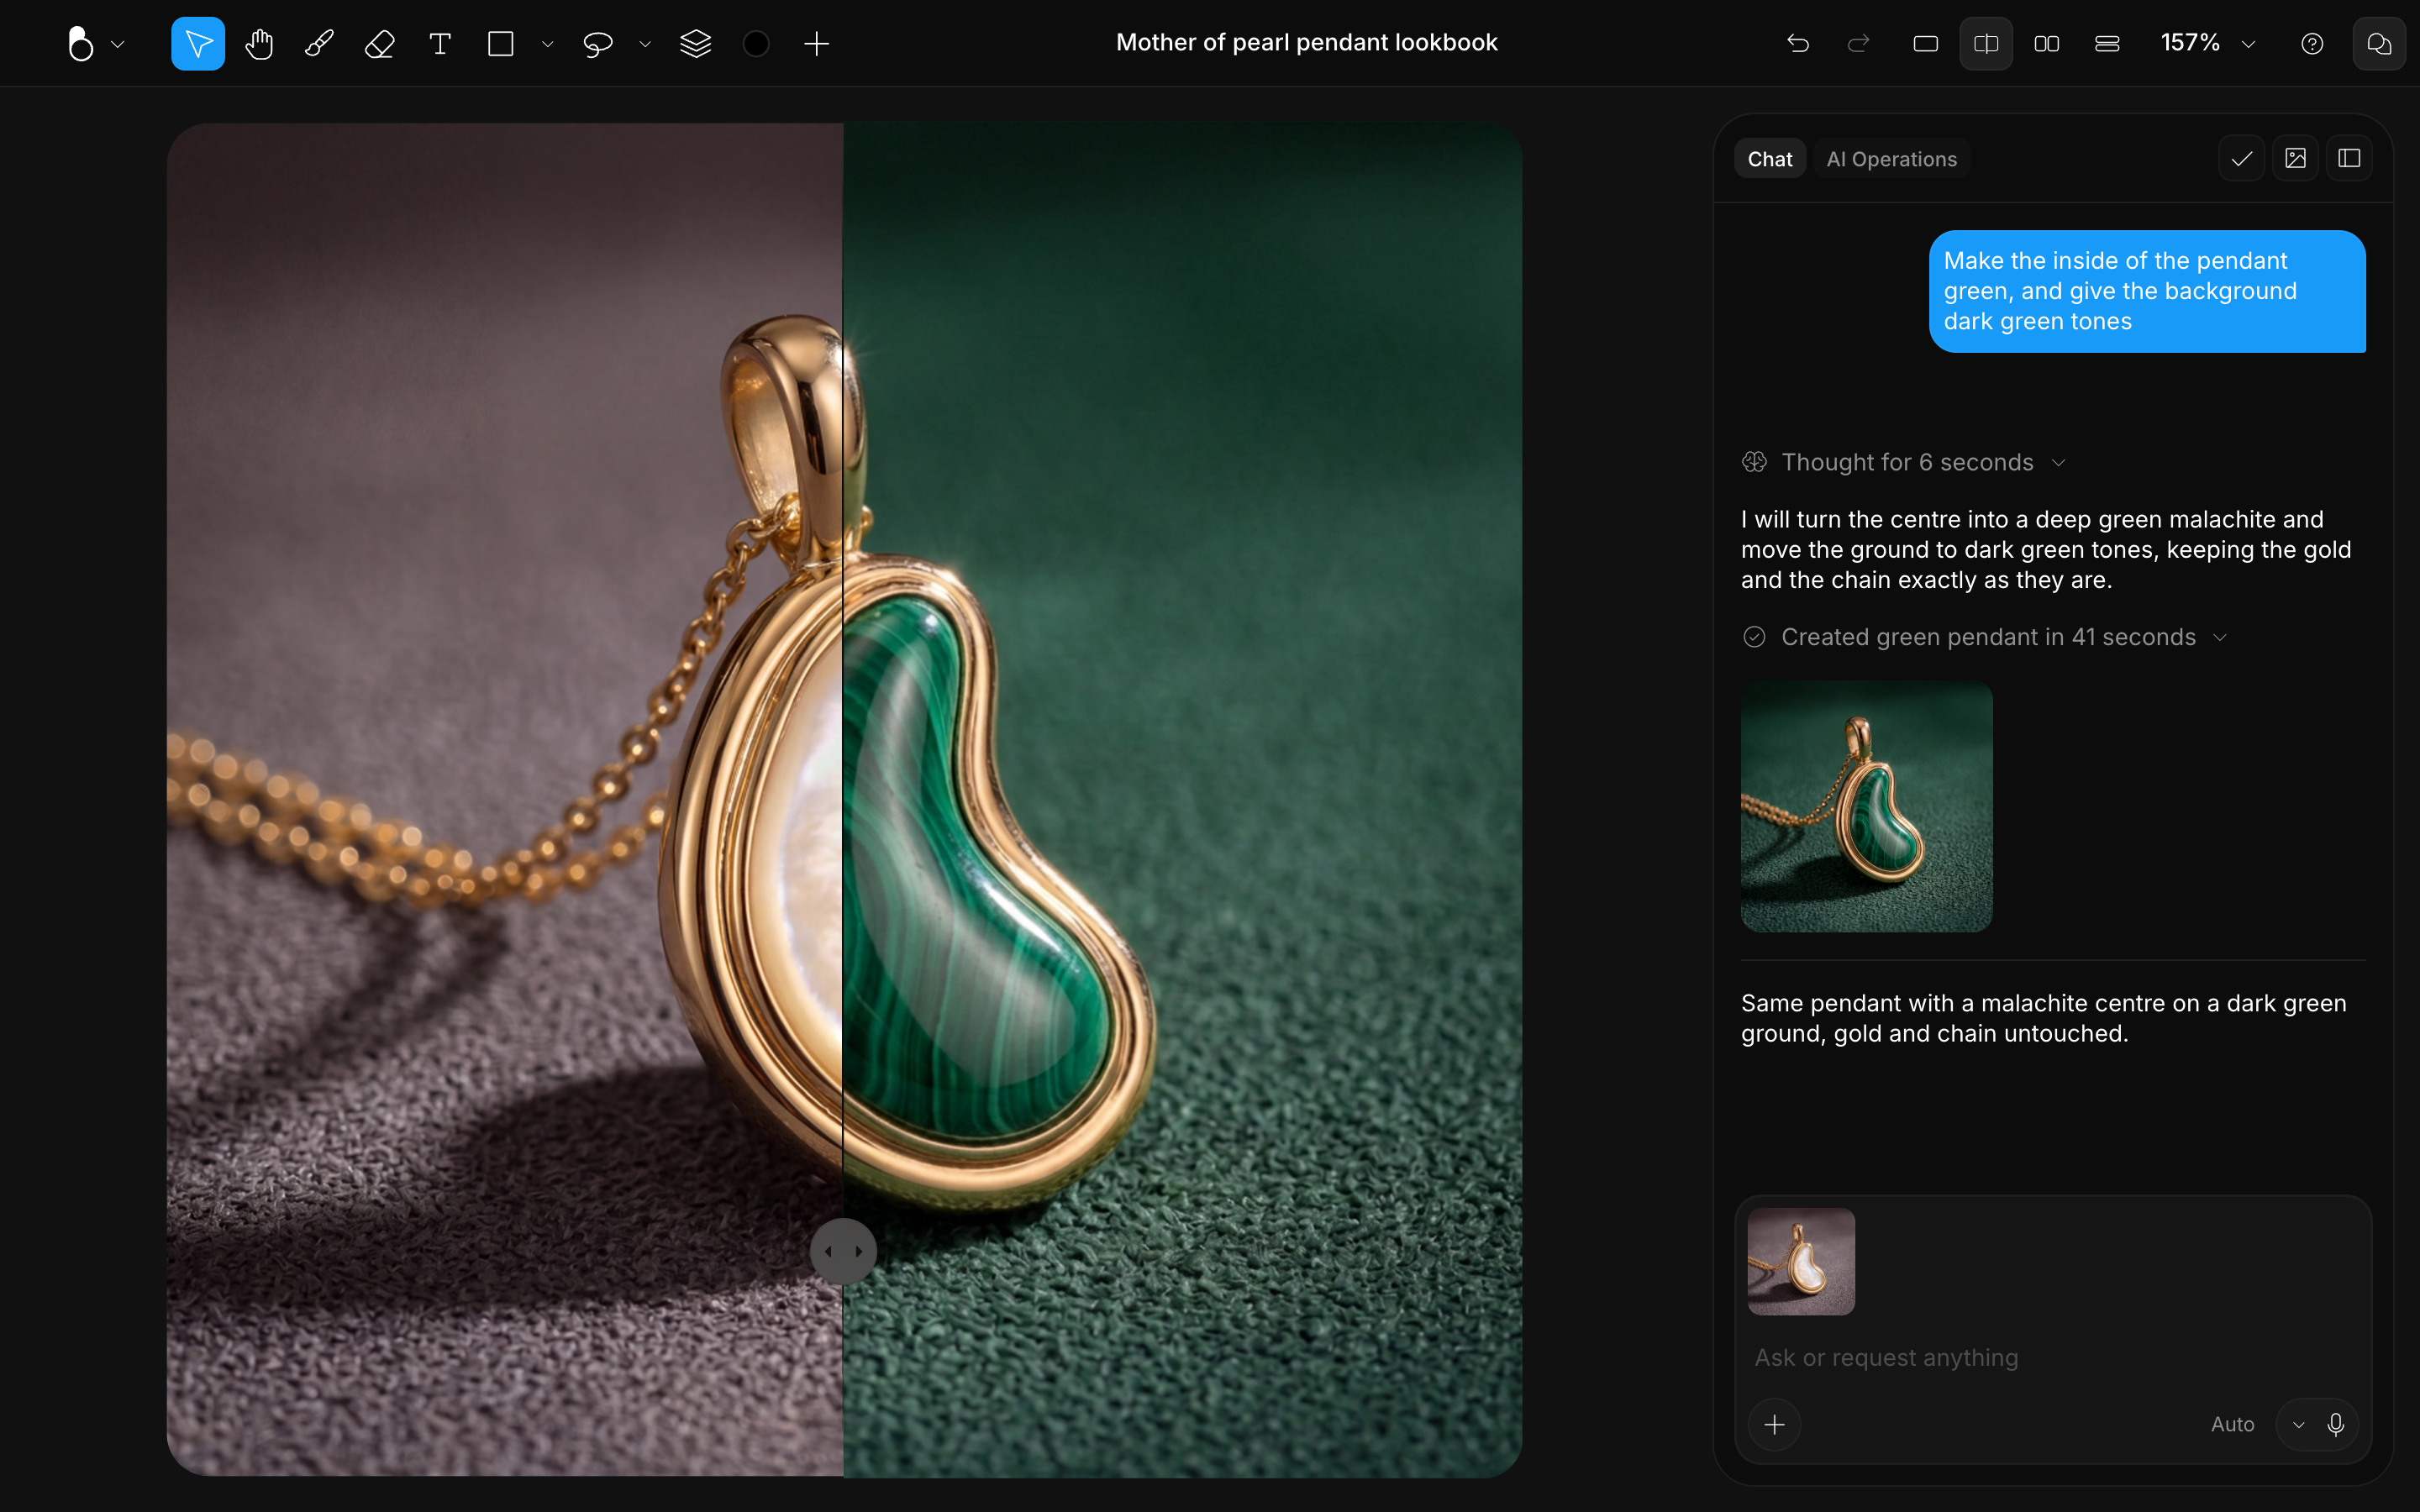Switch to the AI Operations tab
The image size is (2420, 1512).
click(1891, 159)
